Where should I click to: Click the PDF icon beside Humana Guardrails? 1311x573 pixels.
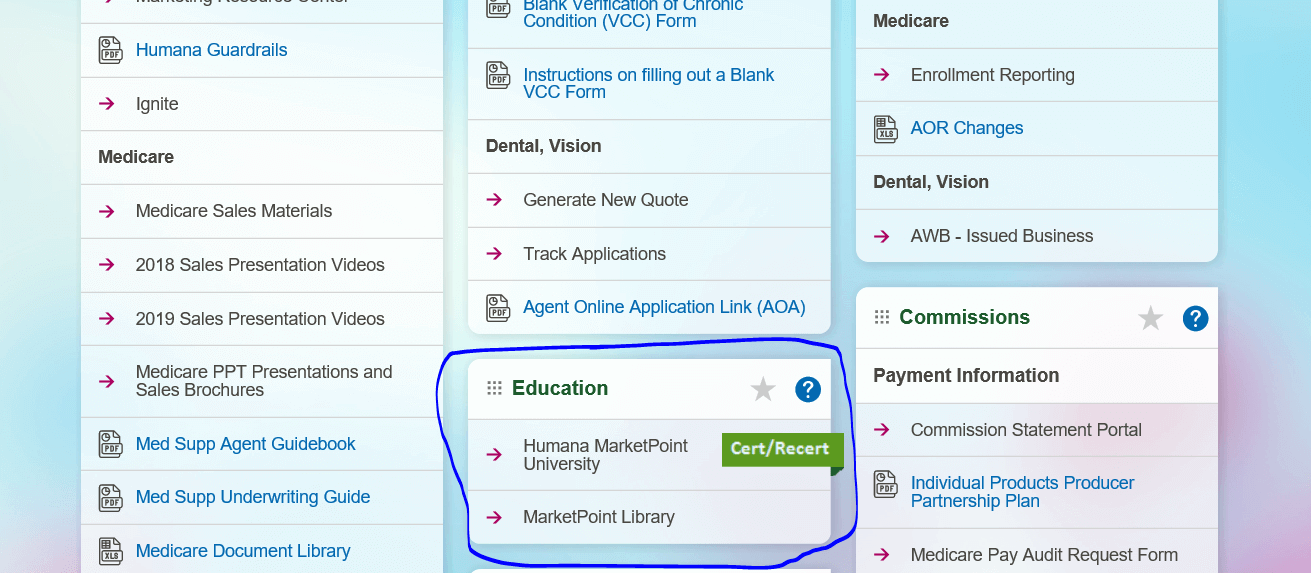coord(110,50)
